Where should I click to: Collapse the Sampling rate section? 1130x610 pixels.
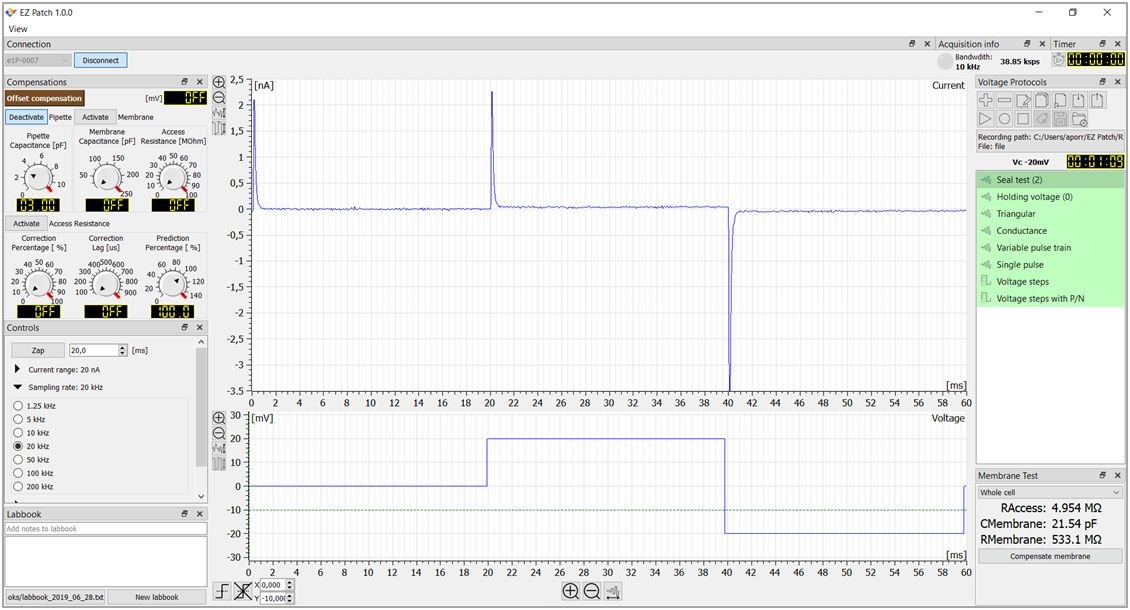coord(17,387)
